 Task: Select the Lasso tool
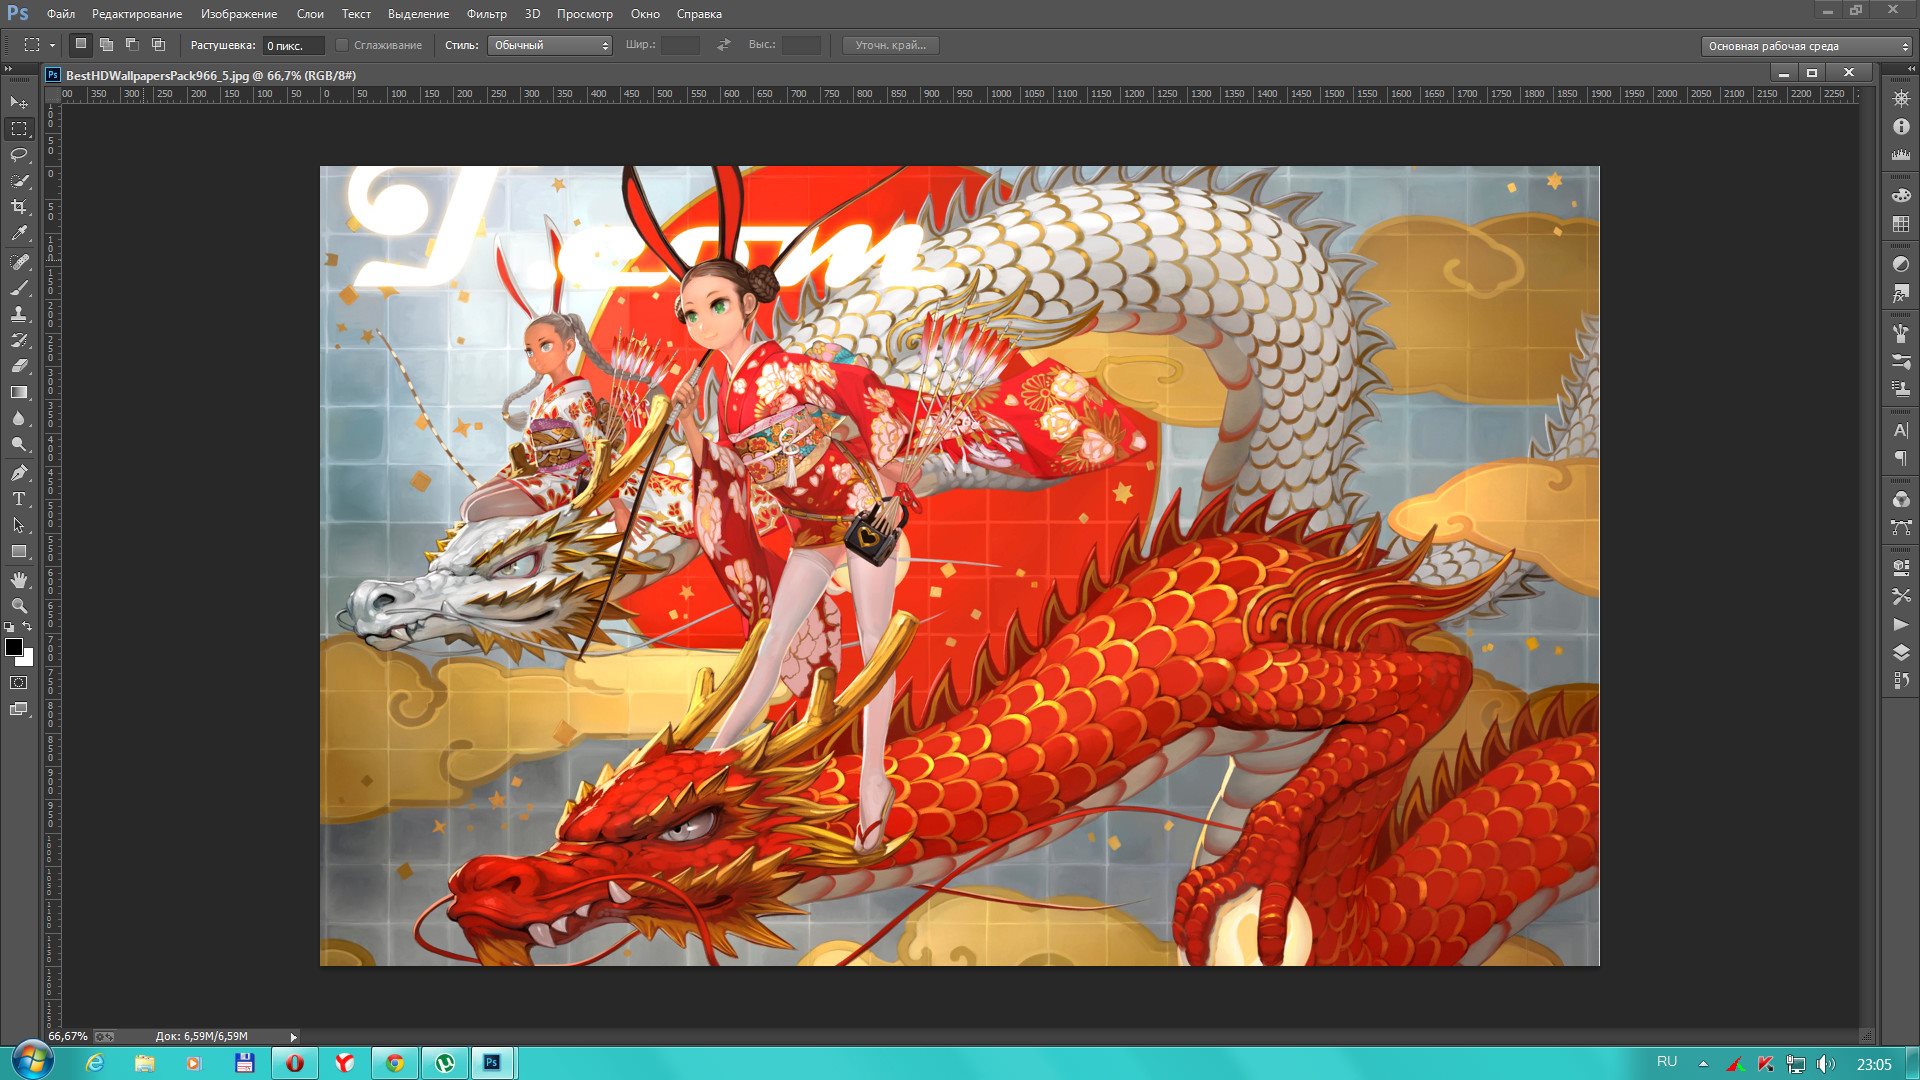19,155
